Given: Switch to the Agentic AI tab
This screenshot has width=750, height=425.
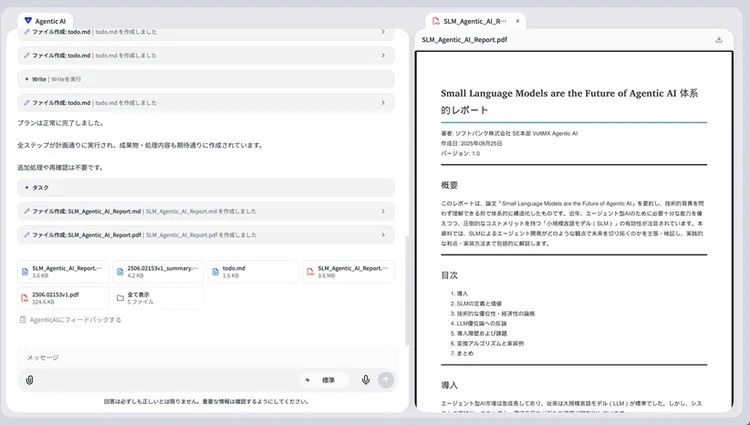Looking at the screenshot, I should point(45,21).
